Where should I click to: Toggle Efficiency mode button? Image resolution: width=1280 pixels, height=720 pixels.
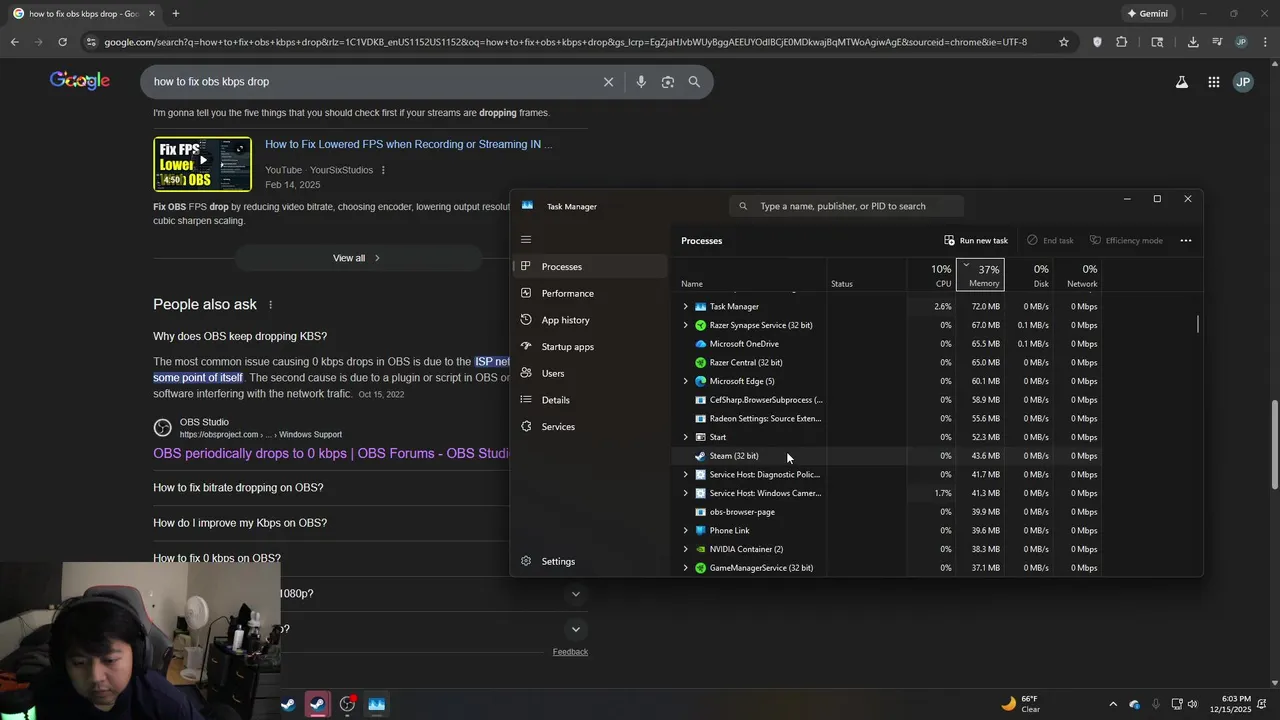tap(1126, 241)
